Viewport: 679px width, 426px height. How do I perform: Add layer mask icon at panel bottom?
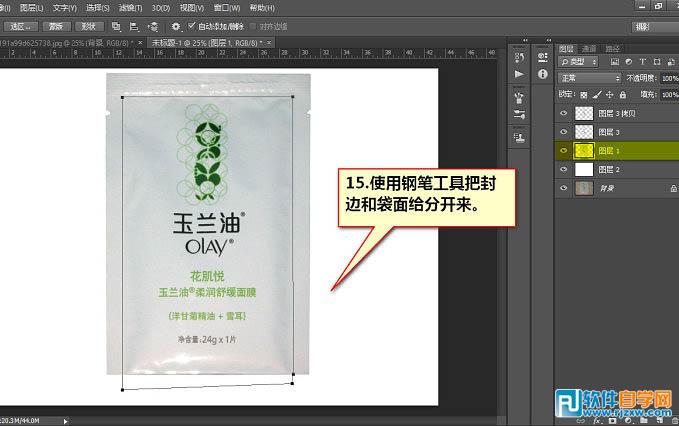click(612, 420)
